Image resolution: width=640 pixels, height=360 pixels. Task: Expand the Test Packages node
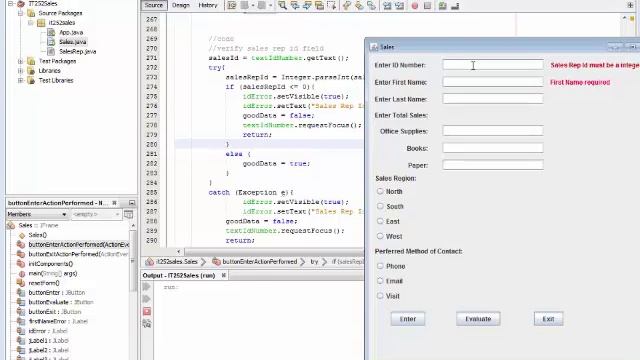(20, 61)
